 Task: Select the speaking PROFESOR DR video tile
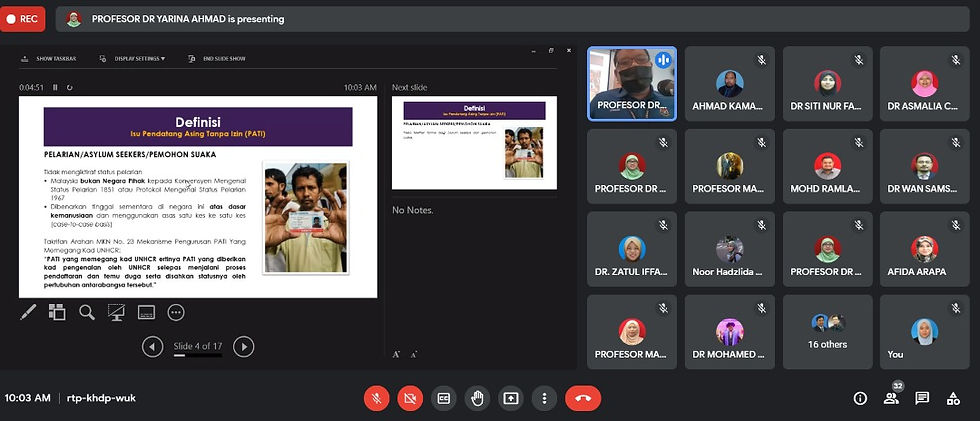[632, 84]
